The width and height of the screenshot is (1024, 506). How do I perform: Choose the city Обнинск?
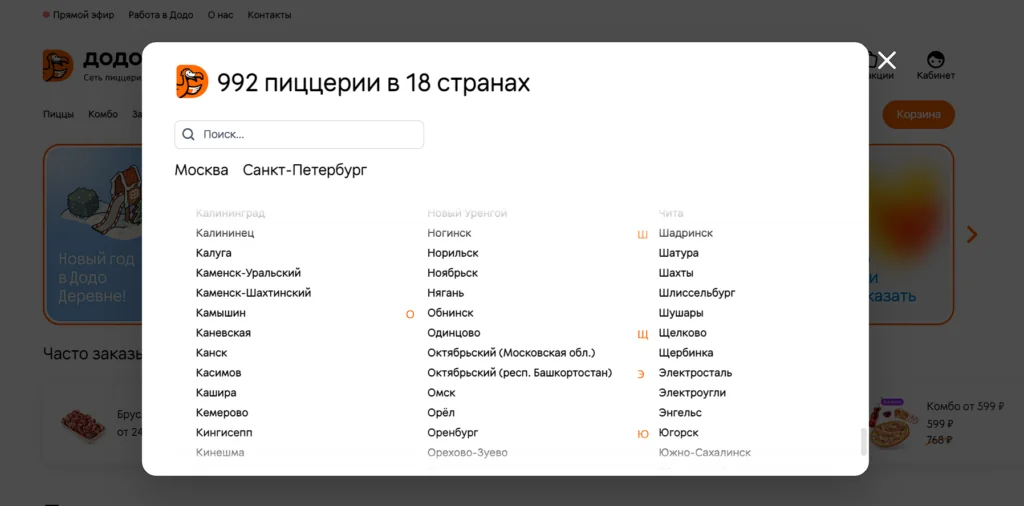pyautogui.click(x=451, y=313)
